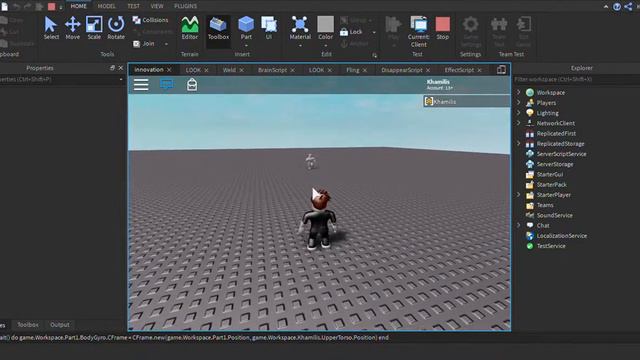640x360 pixels.
Task: Switch to the BrainScript tab
Action: click(272, 70)
